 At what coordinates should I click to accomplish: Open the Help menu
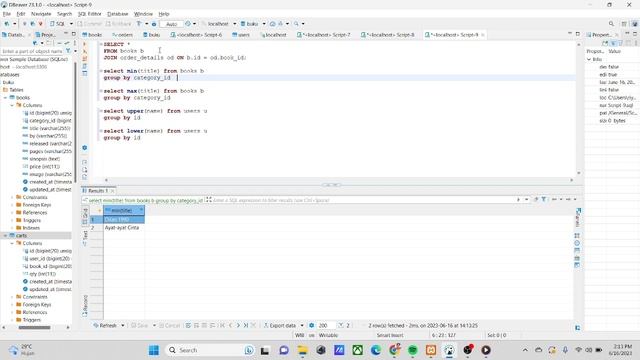click(x=164, y=14)
